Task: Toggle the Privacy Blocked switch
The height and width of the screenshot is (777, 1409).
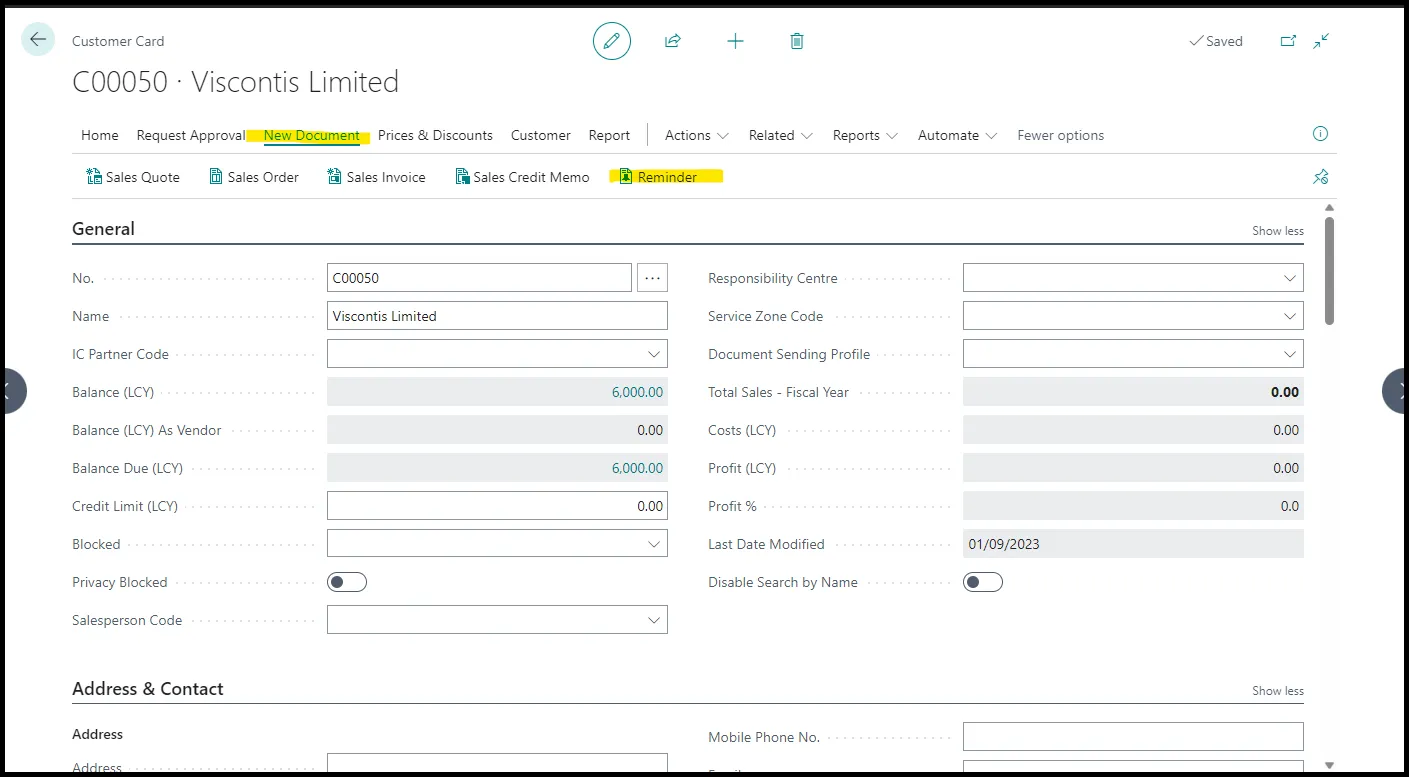Action: click(347, 582)
